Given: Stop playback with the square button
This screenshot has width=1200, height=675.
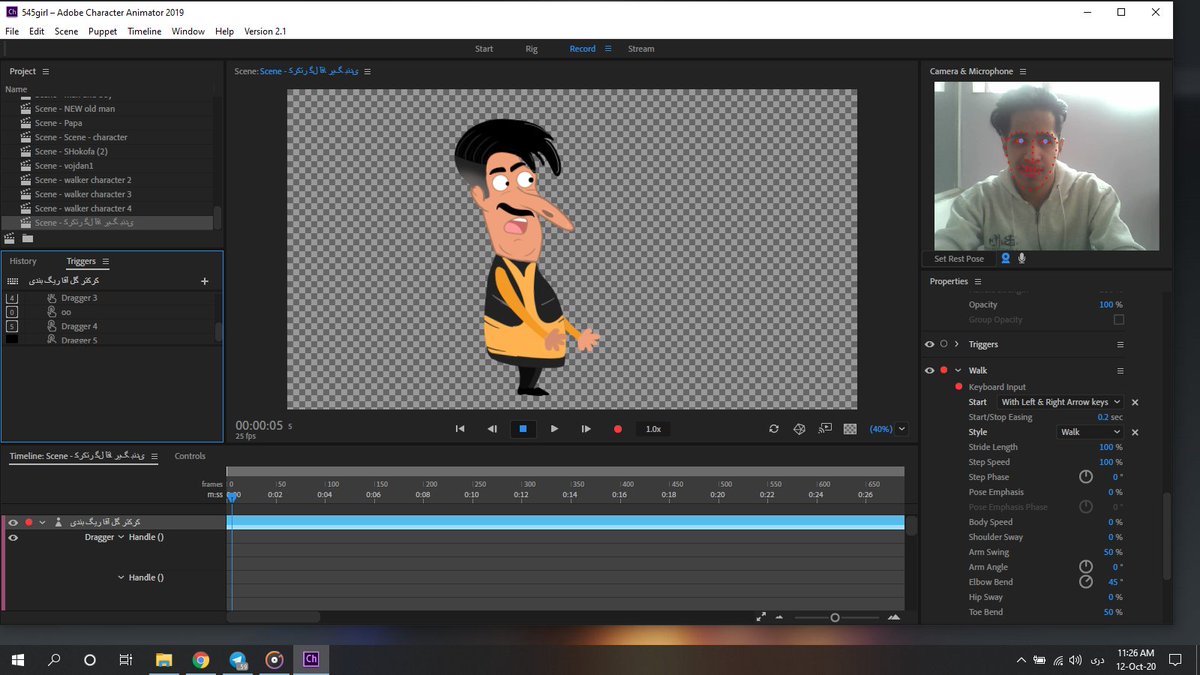Looking at the screenshot, I should [522, 429].
